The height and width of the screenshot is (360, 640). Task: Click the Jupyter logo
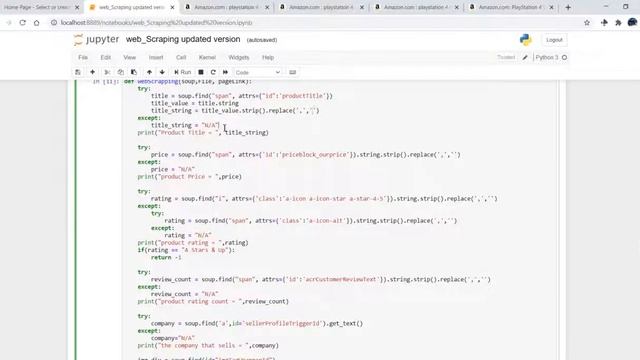[96, 40]
